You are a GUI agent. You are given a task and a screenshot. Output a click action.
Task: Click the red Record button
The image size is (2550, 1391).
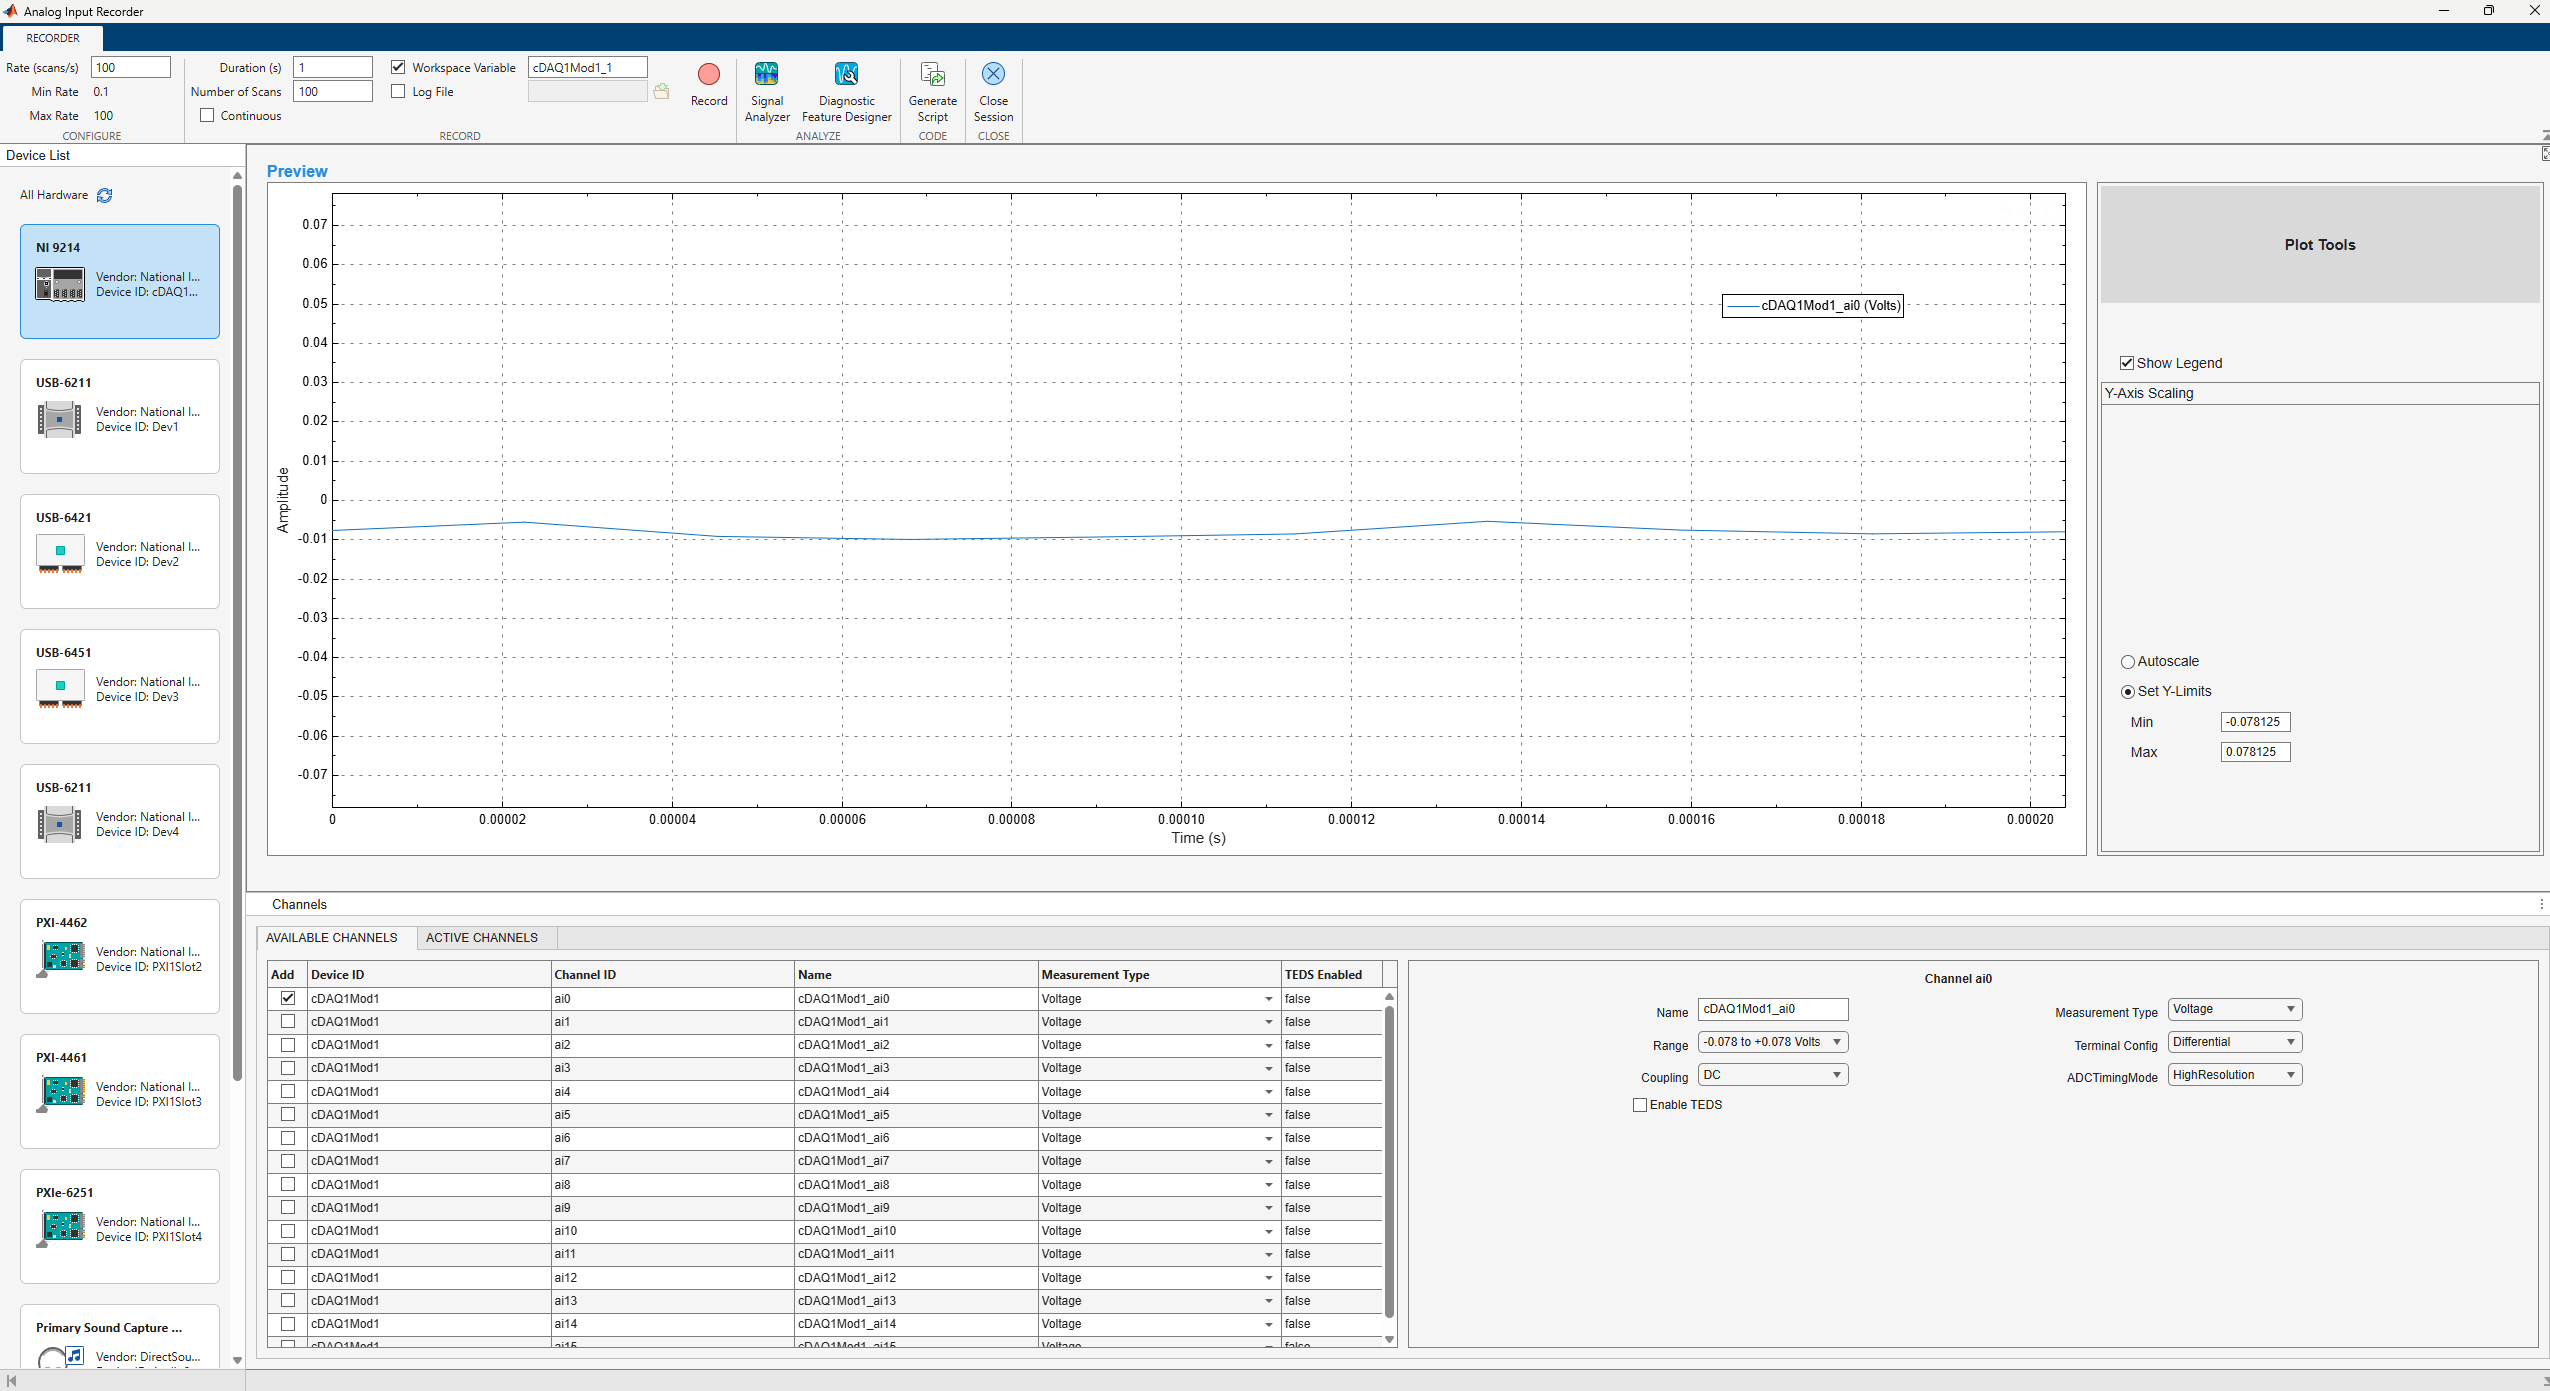click(x=709, y=74)
